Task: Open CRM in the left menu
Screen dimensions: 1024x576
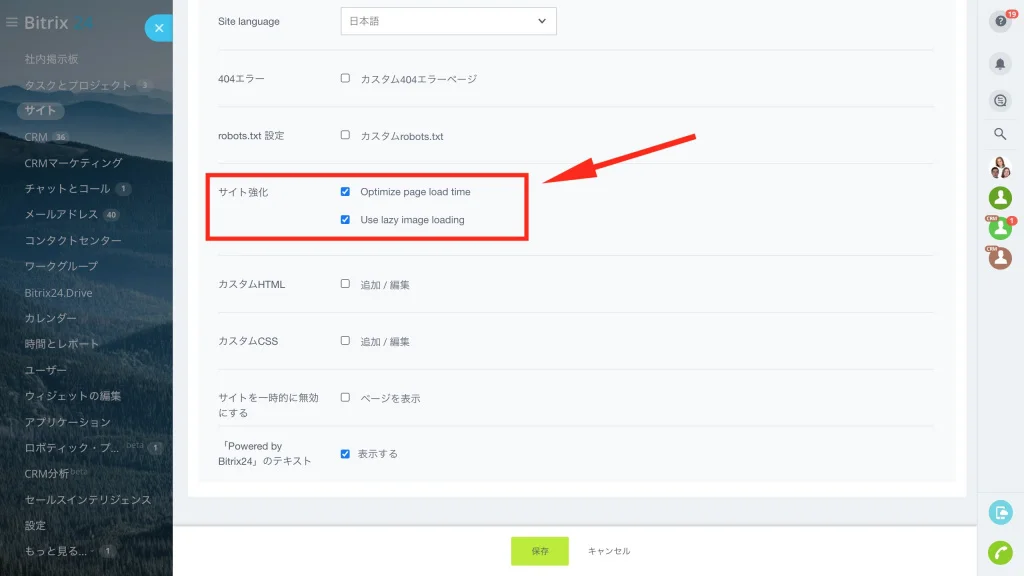Action: [x=36, y=137]
